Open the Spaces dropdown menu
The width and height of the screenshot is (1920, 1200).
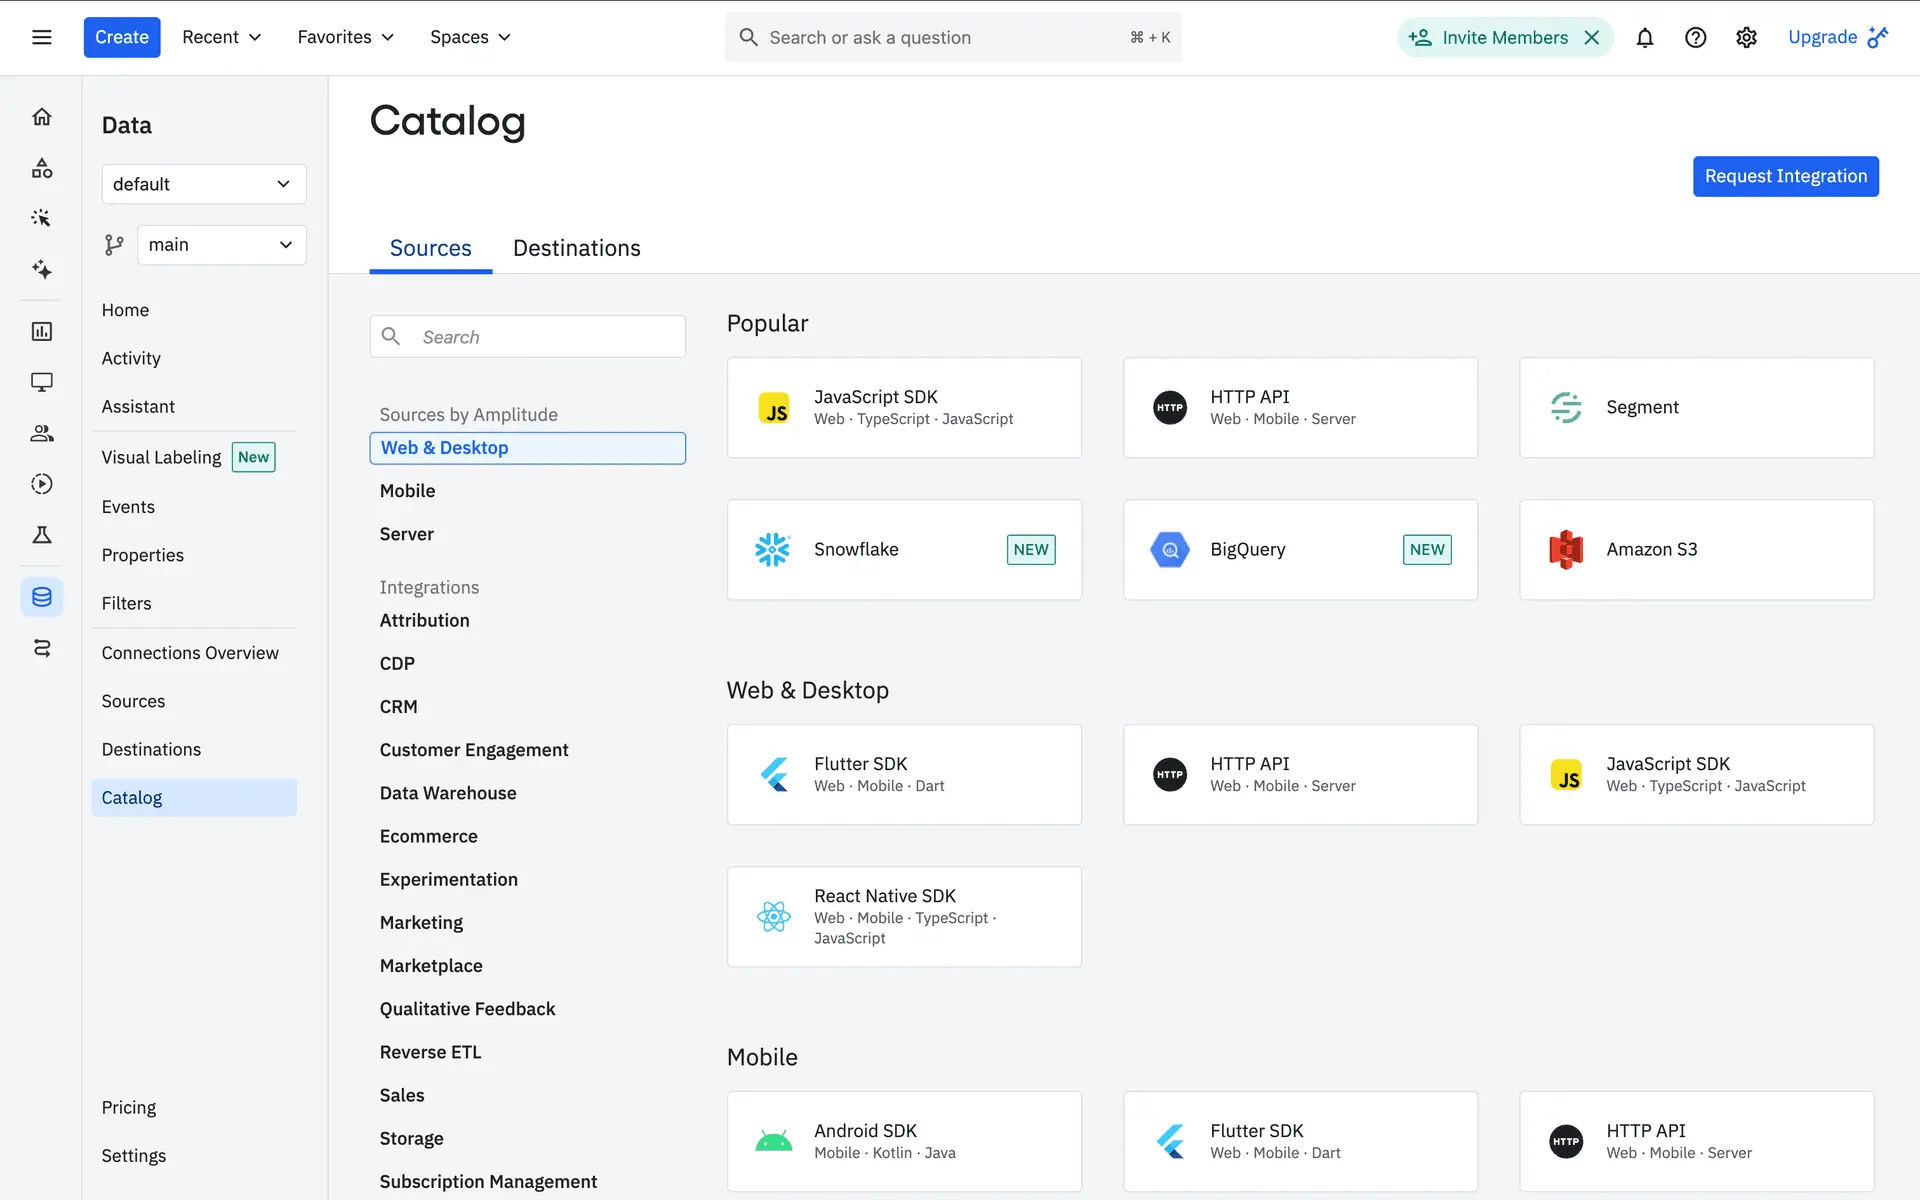tap(470, 37)
